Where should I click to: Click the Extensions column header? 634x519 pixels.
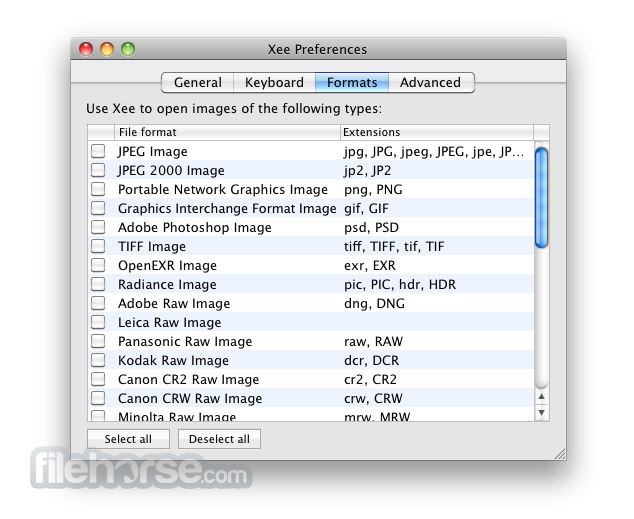437,132
